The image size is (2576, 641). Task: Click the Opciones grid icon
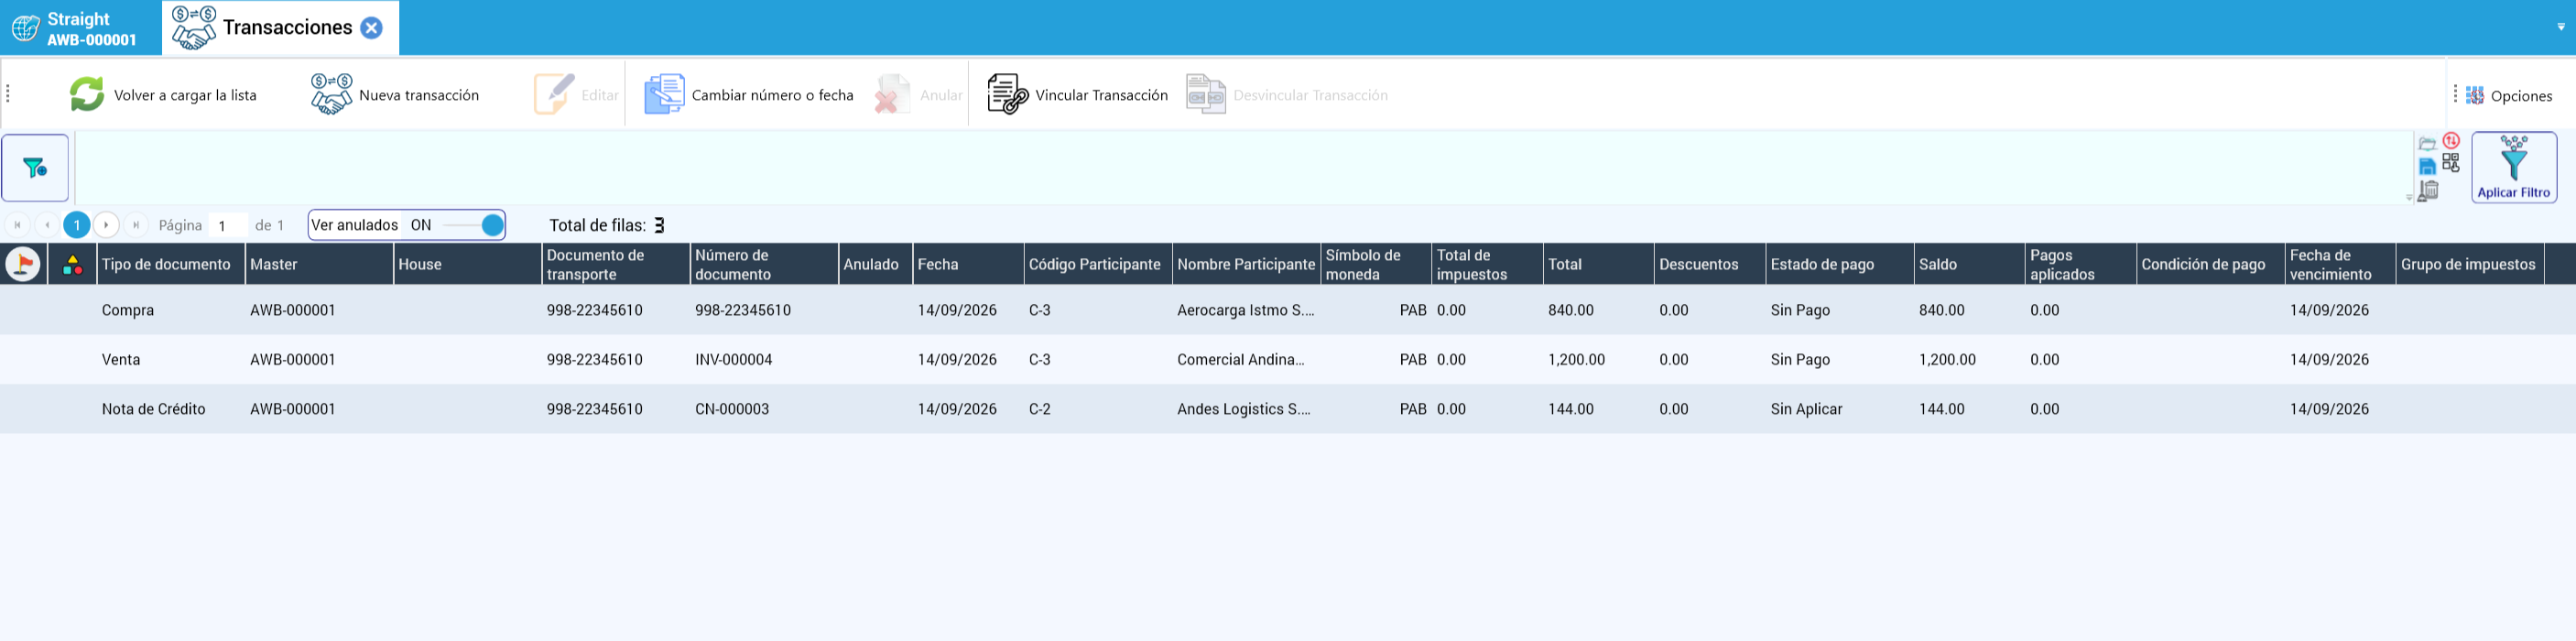point(2475,95)
